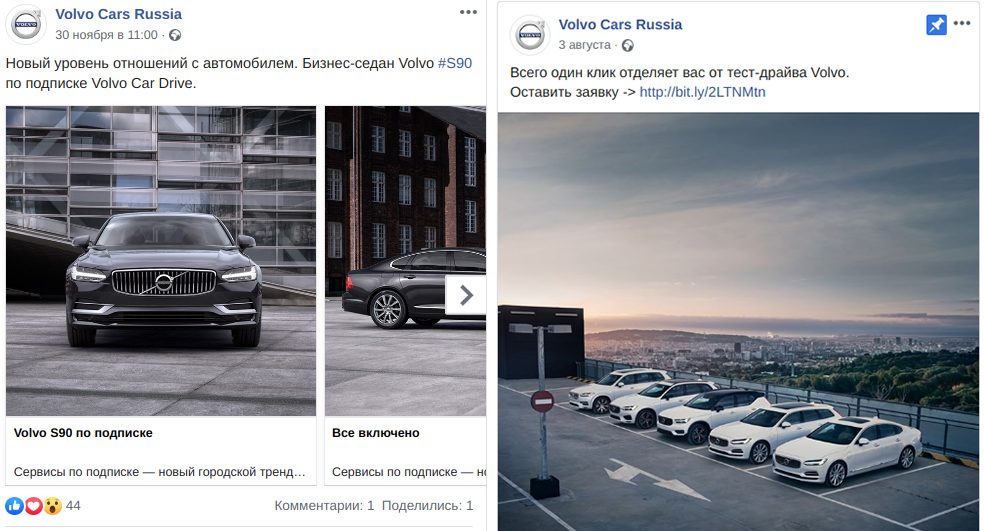The height and width of the screenshot is (531, 984).
Task: Open the white Volvo cars rooftop photo
Action: click(x=739, y=322)
